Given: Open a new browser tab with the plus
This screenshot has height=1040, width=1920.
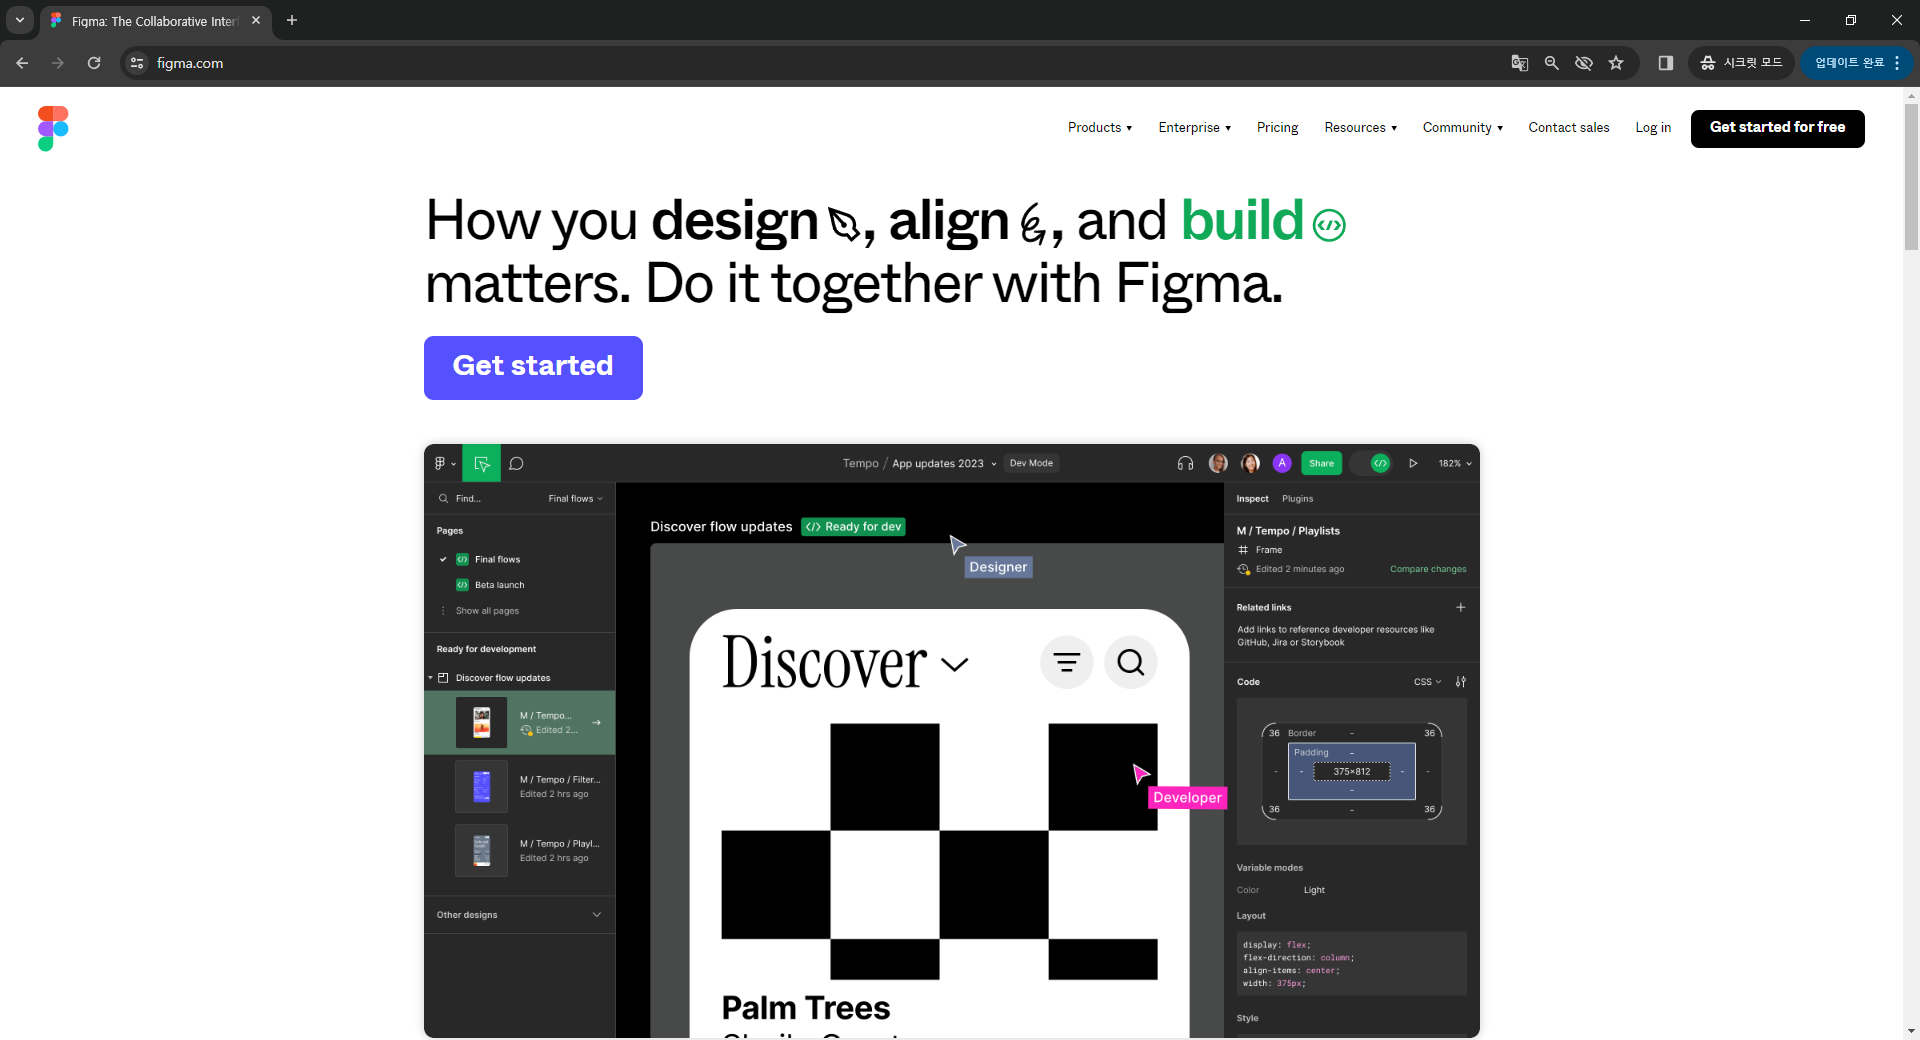Looking at the screenshot, I should pos(292,20).
